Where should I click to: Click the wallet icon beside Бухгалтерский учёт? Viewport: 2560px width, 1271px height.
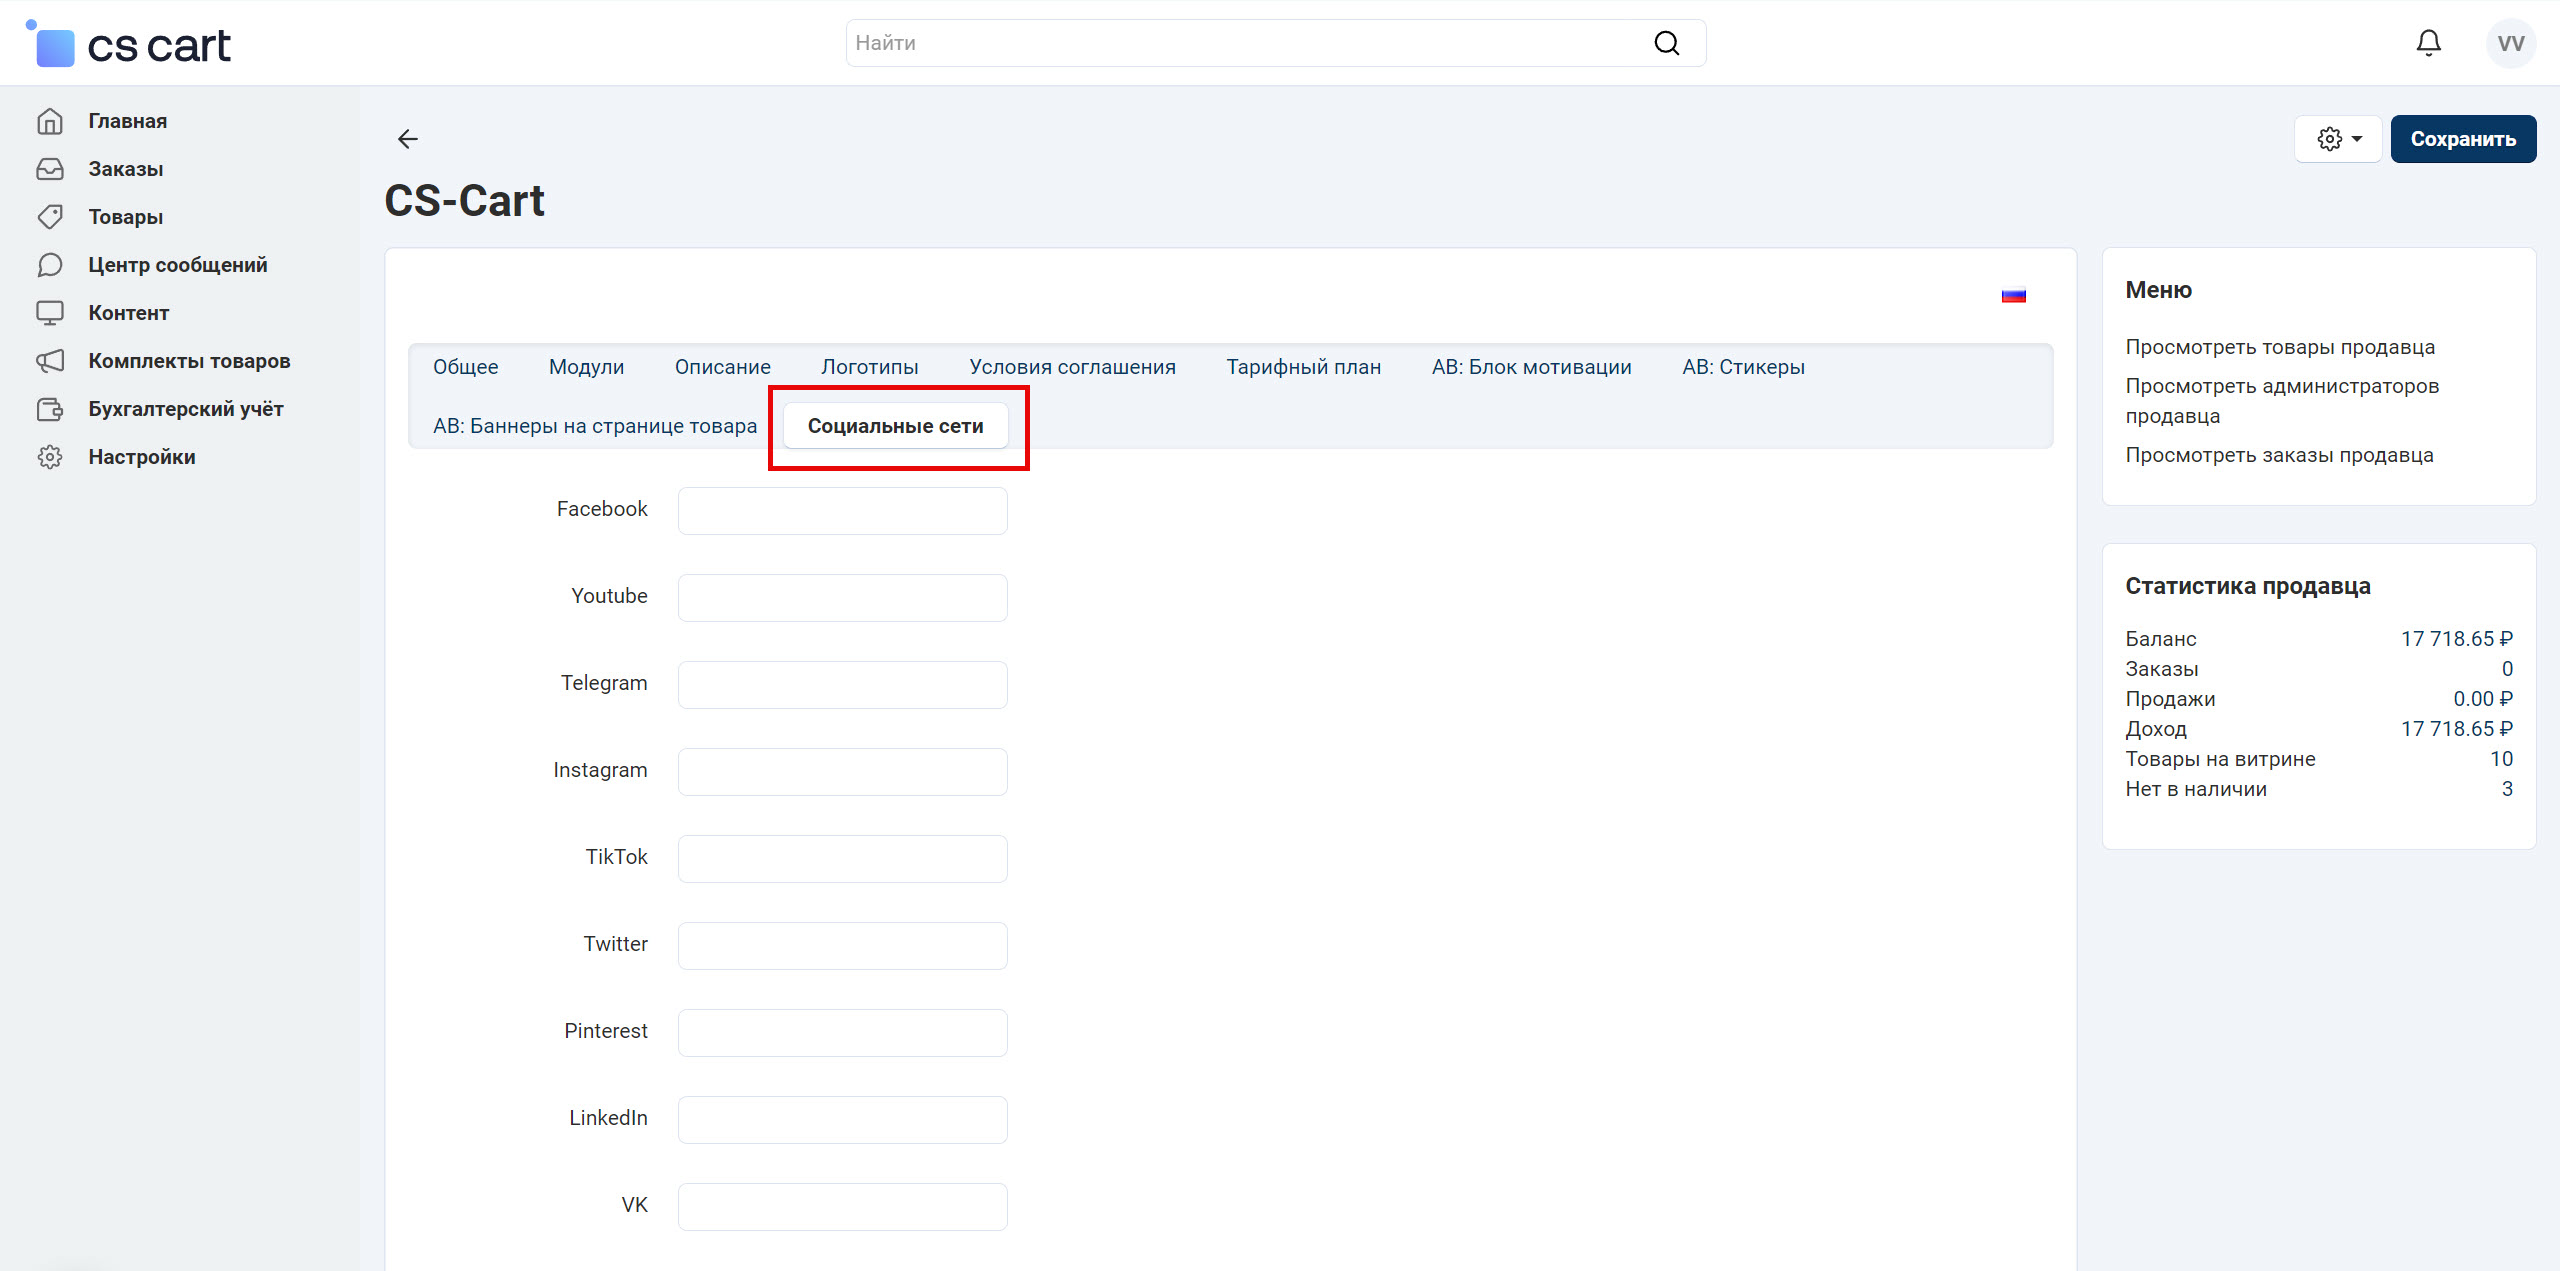coord(50,409)
